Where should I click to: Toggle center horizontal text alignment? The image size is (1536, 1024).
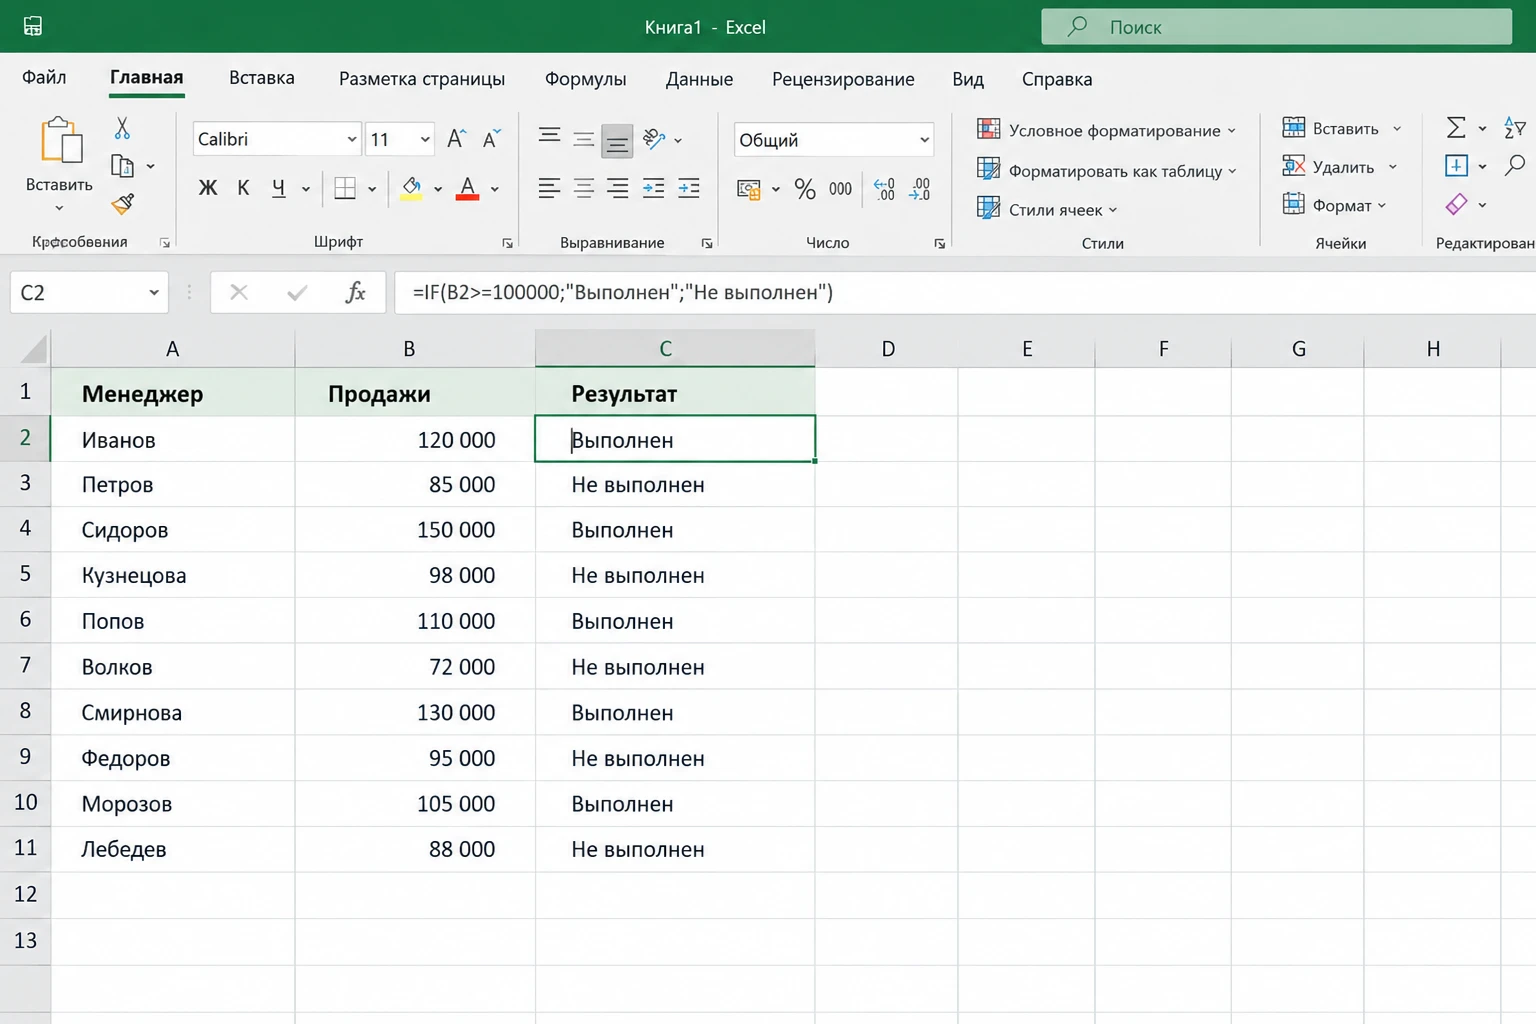[584, 188]
